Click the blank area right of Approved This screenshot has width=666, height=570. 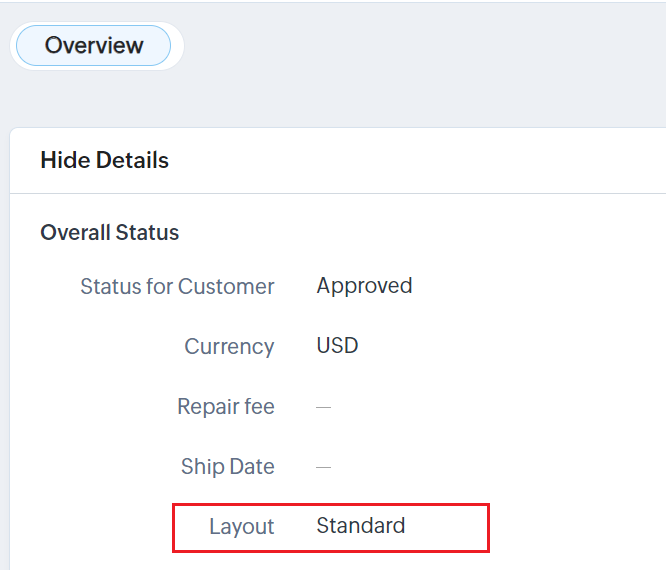tap(540, 286)
